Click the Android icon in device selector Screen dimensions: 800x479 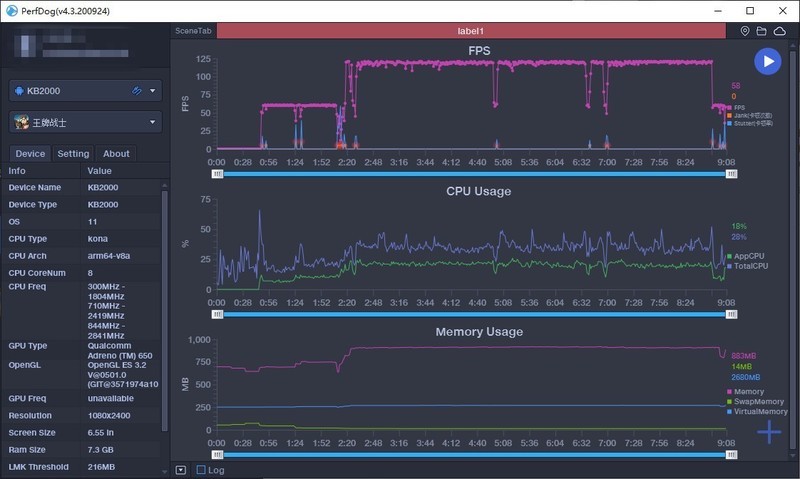[x=20, y=91]
